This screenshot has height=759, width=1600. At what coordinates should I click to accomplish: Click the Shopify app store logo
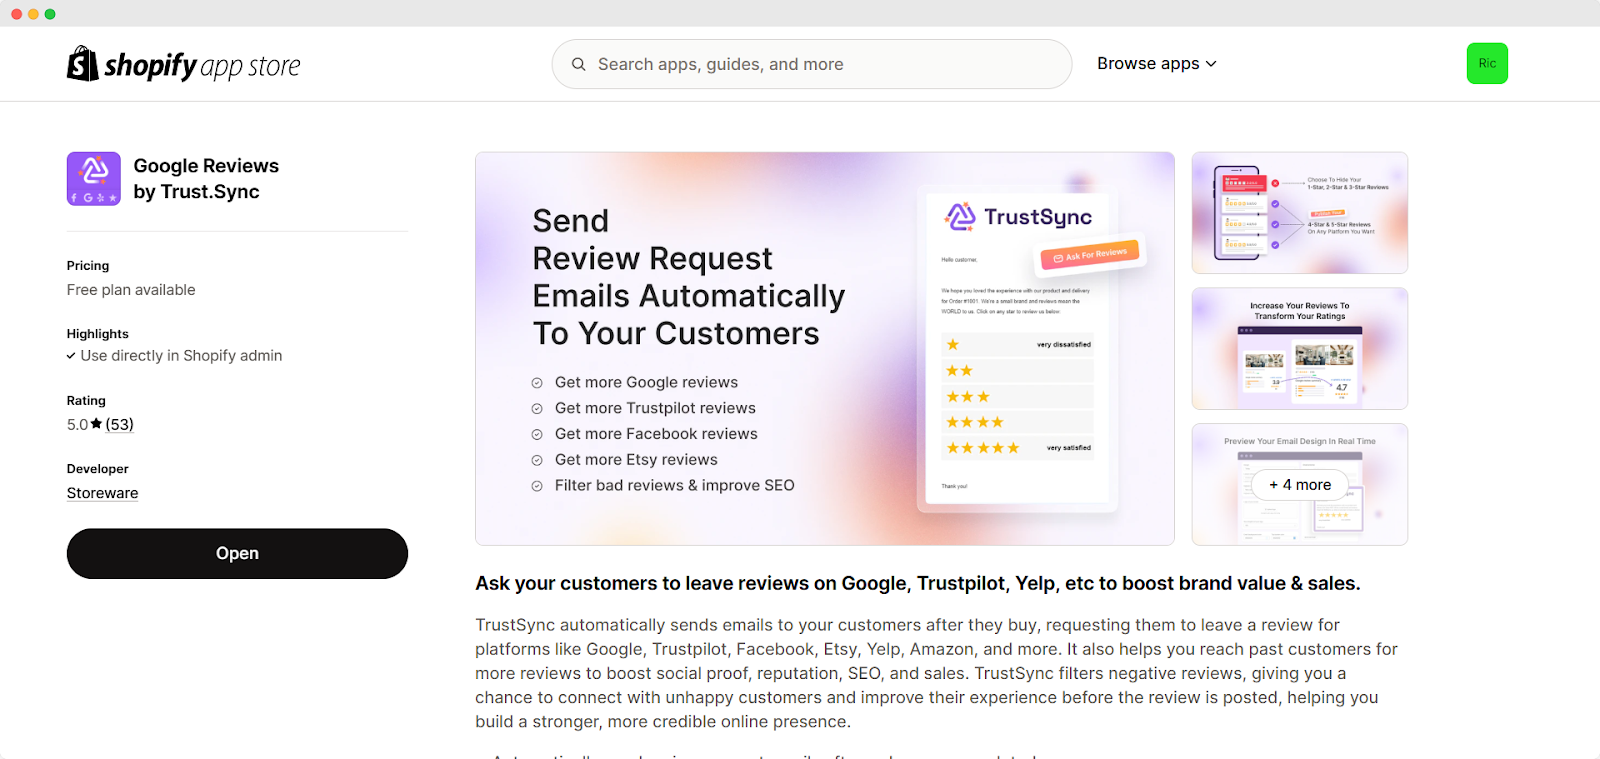point(183,64)
